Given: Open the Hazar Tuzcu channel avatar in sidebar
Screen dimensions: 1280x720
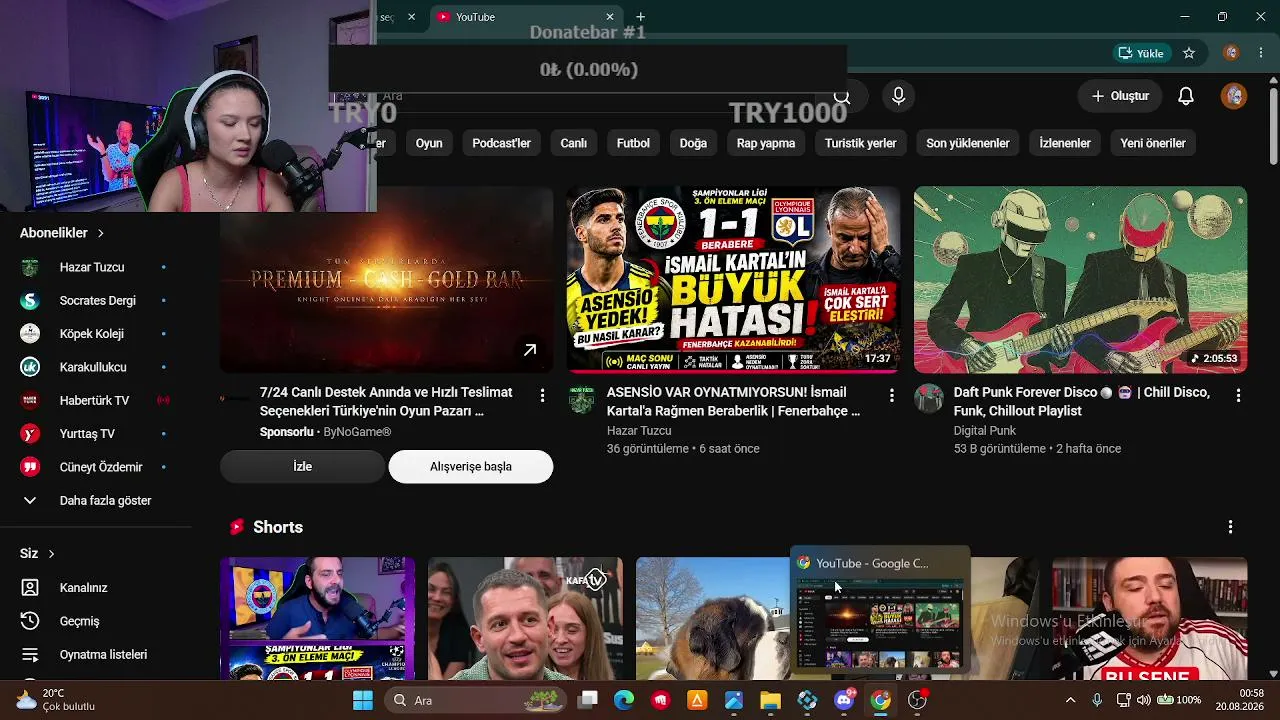Looking at the screenshot, I should [30, 267].
